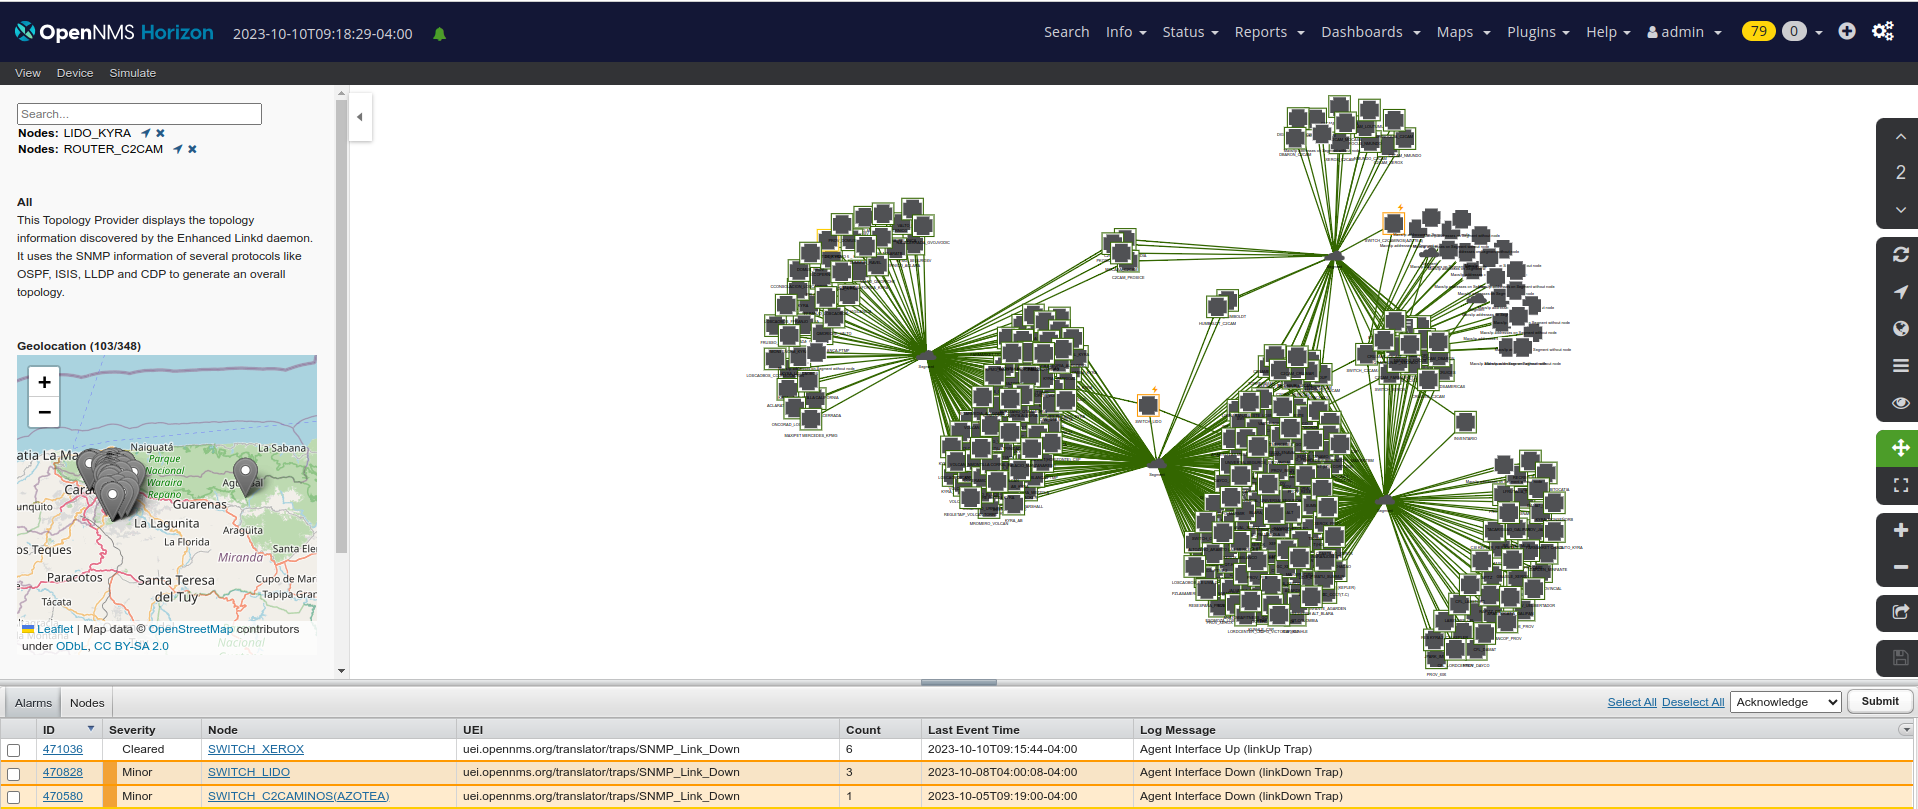Zoom in on the geolocation mini-map
This screenshot has height=809, width=1918.
(44, 382)
